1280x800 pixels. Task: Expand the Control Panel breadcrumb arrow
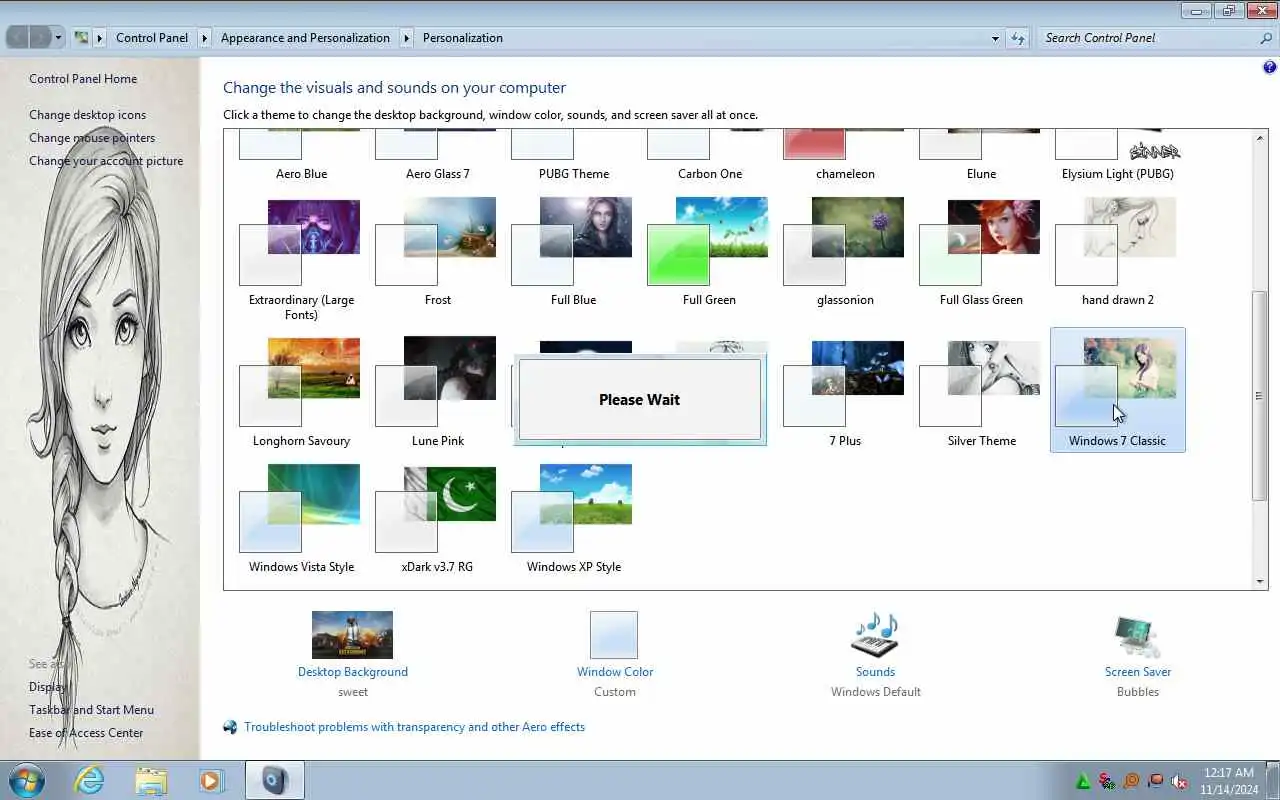click(204, 38)
